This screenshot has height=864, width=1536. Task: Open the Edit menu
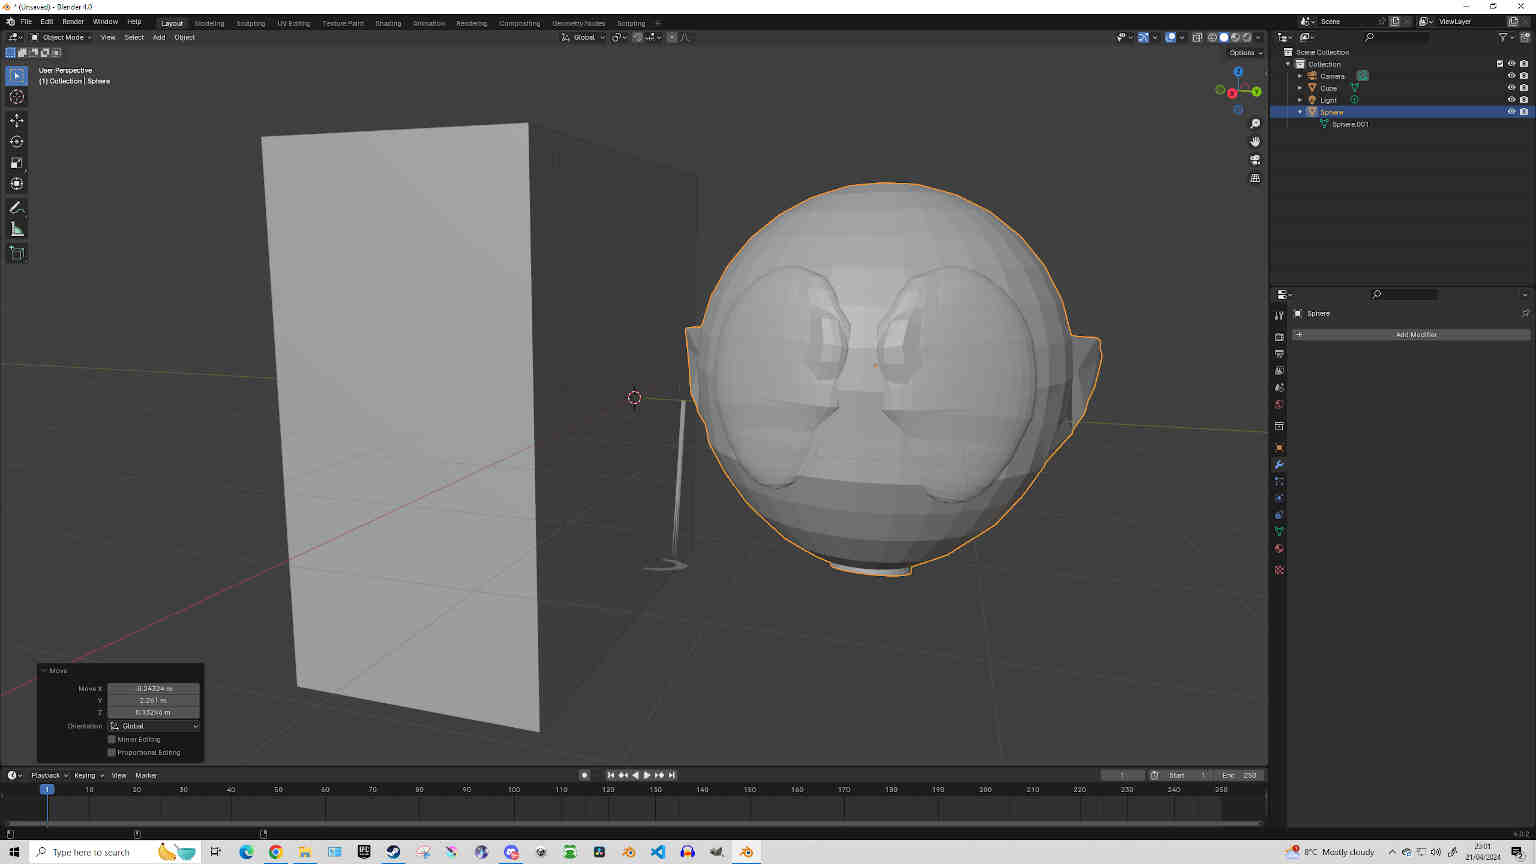click(47, 21)
